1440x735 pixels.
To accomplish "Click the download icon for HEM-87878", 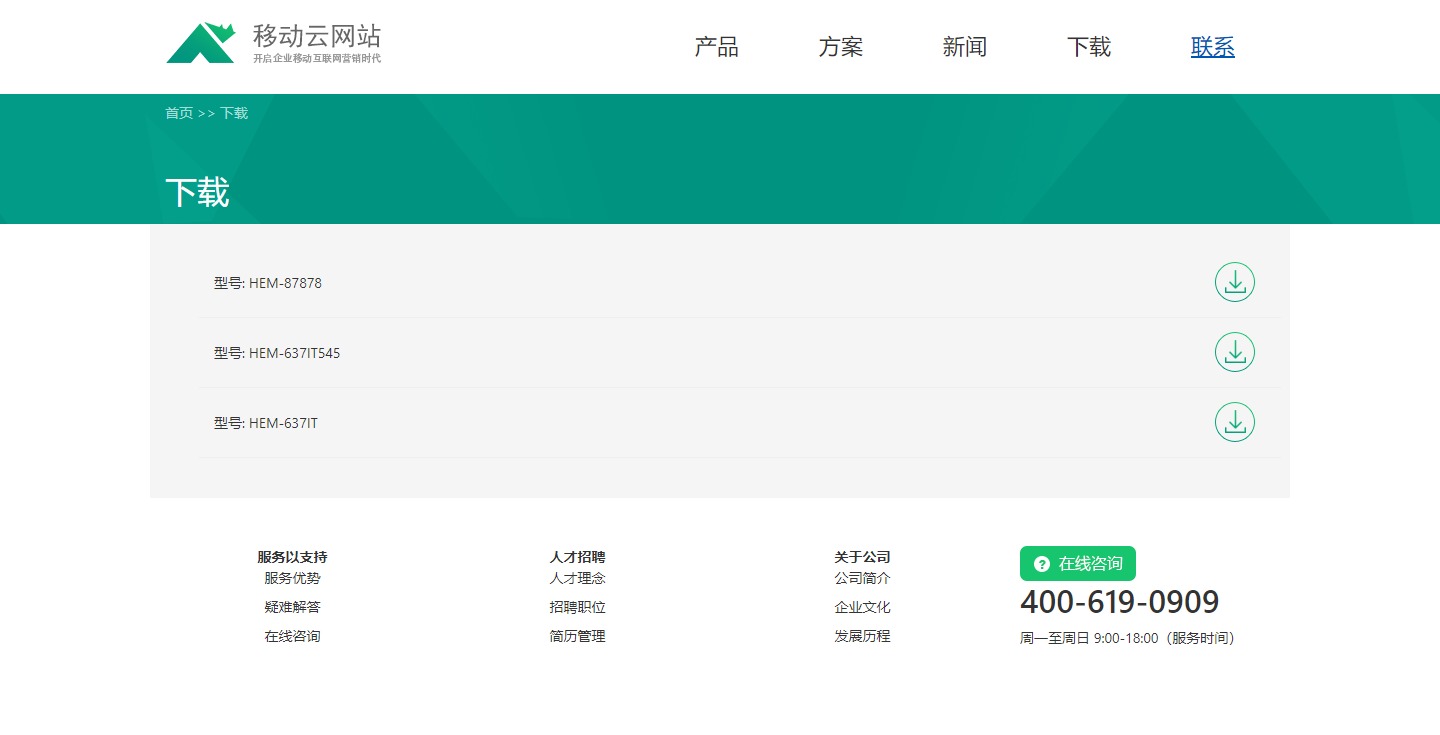I will (1234, 283).
